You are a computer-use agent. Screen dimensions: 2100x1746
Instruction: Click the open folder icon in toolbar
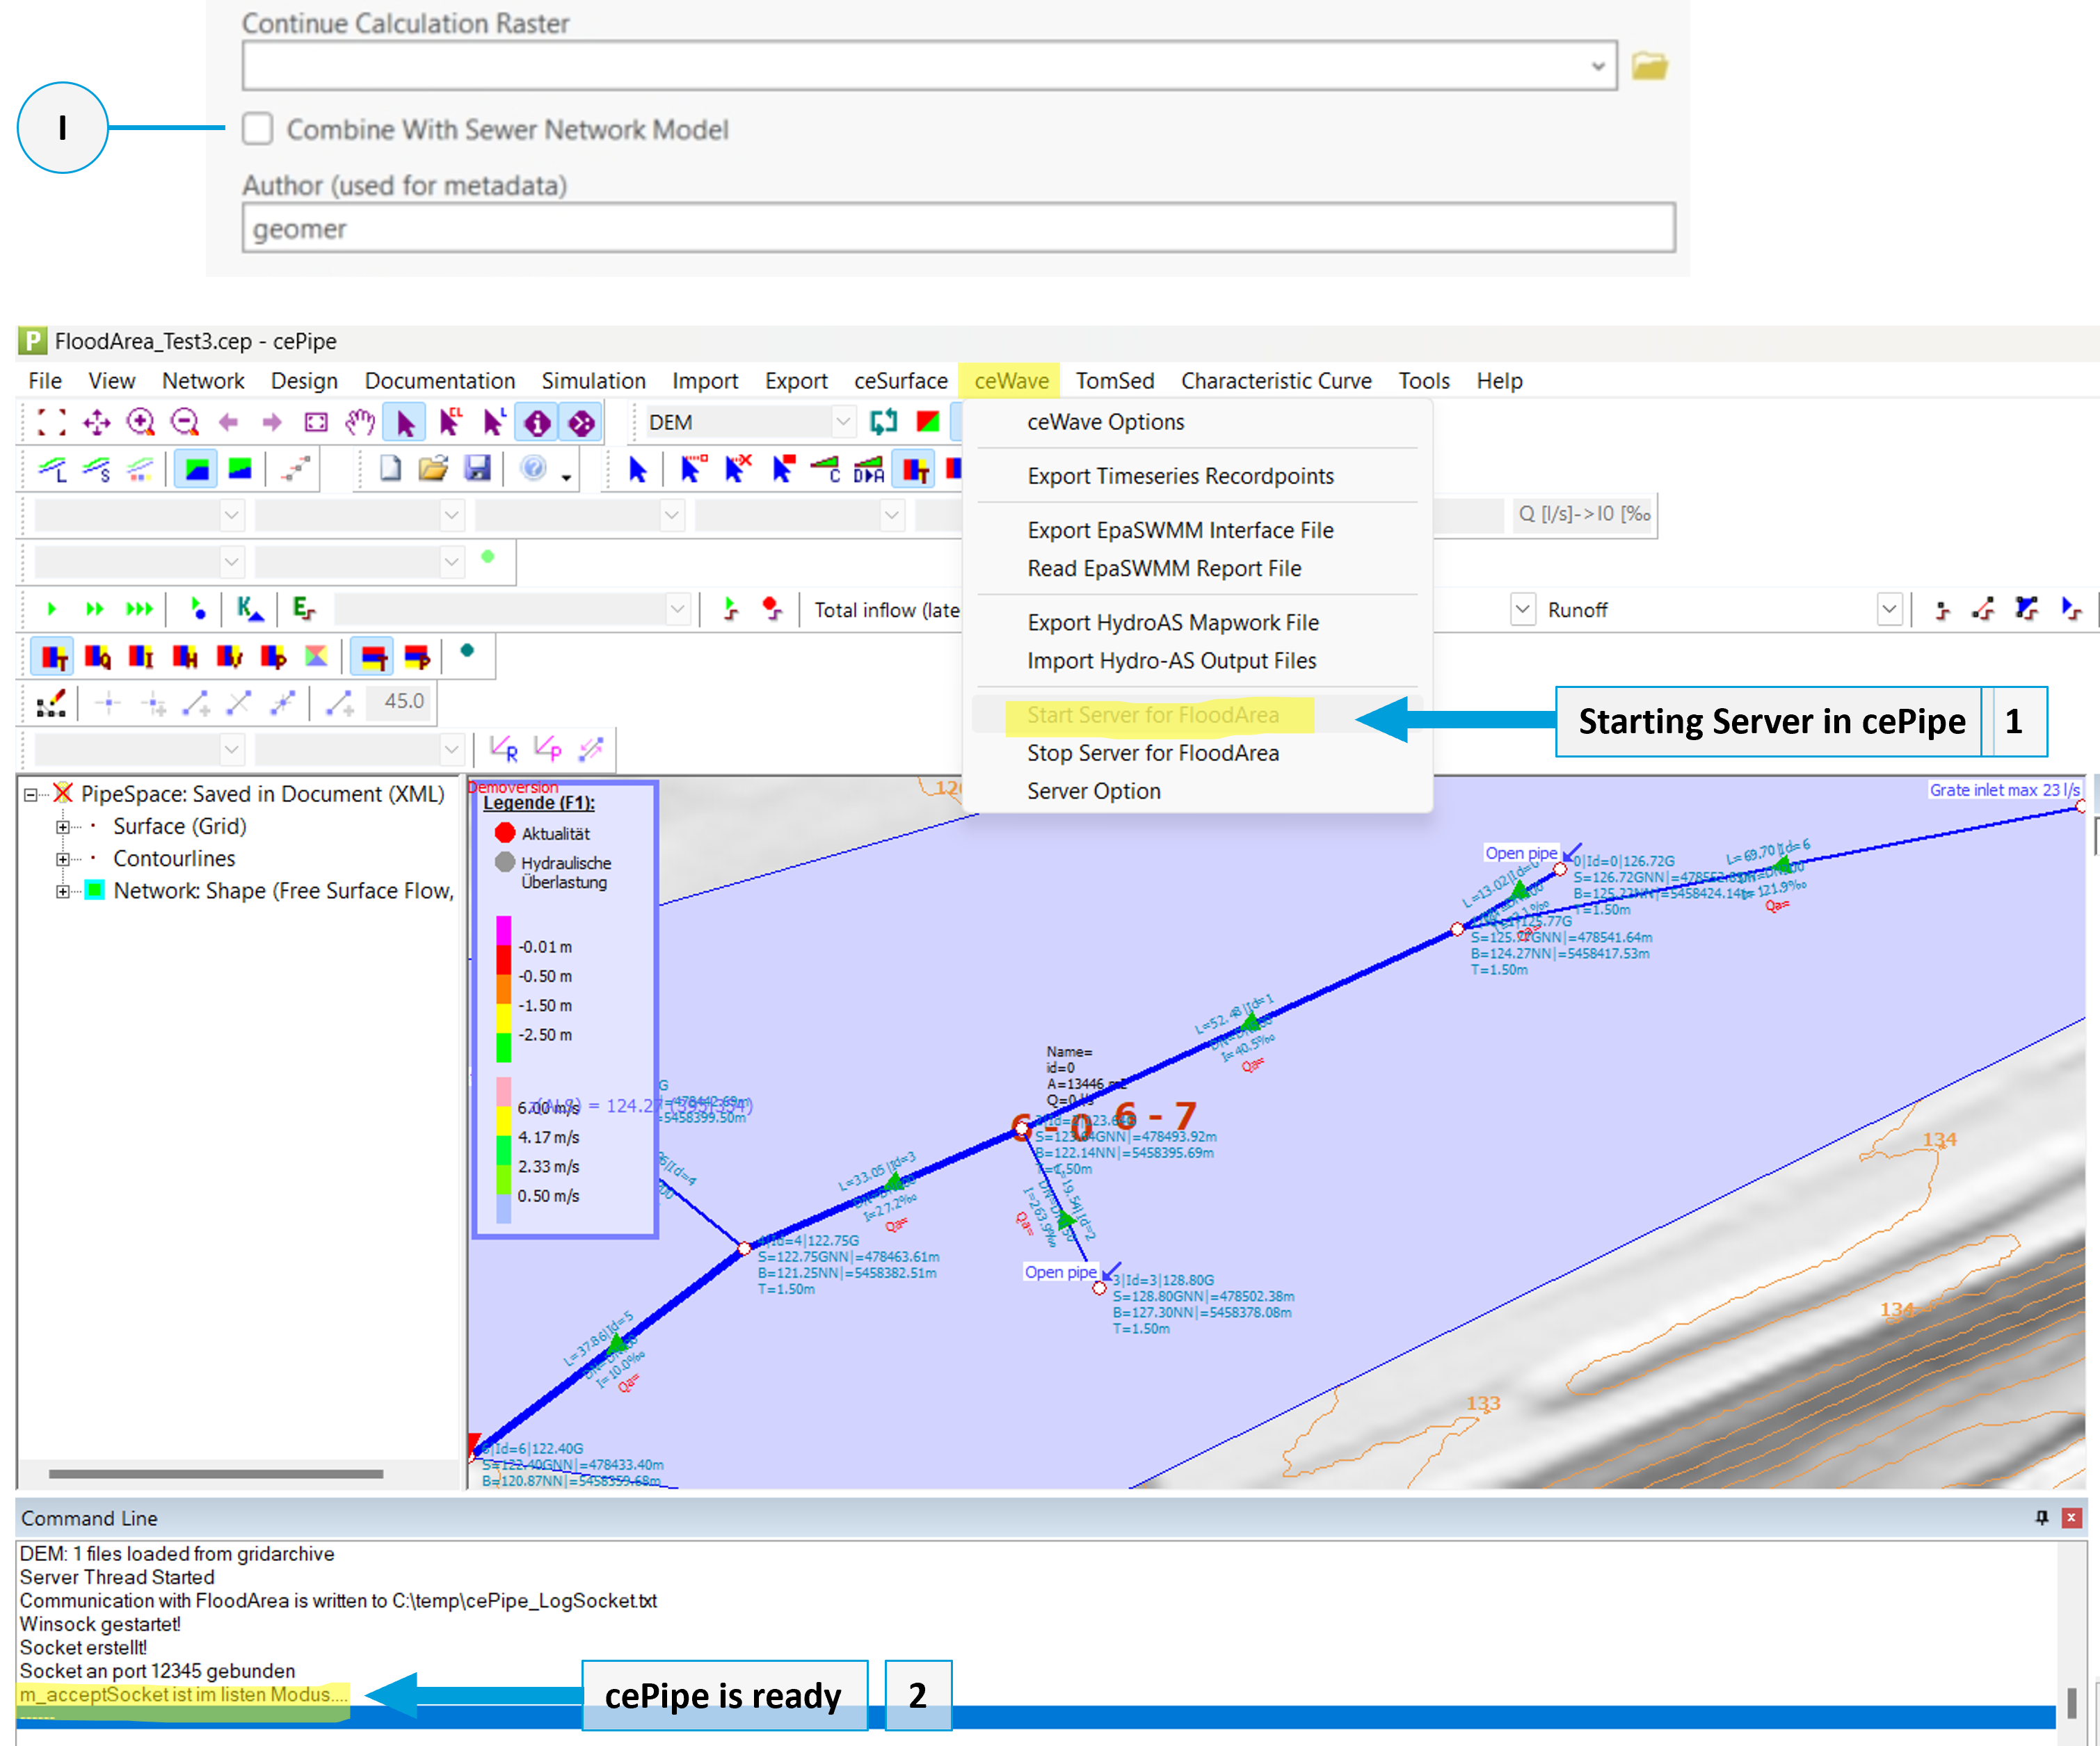point(433,469)
